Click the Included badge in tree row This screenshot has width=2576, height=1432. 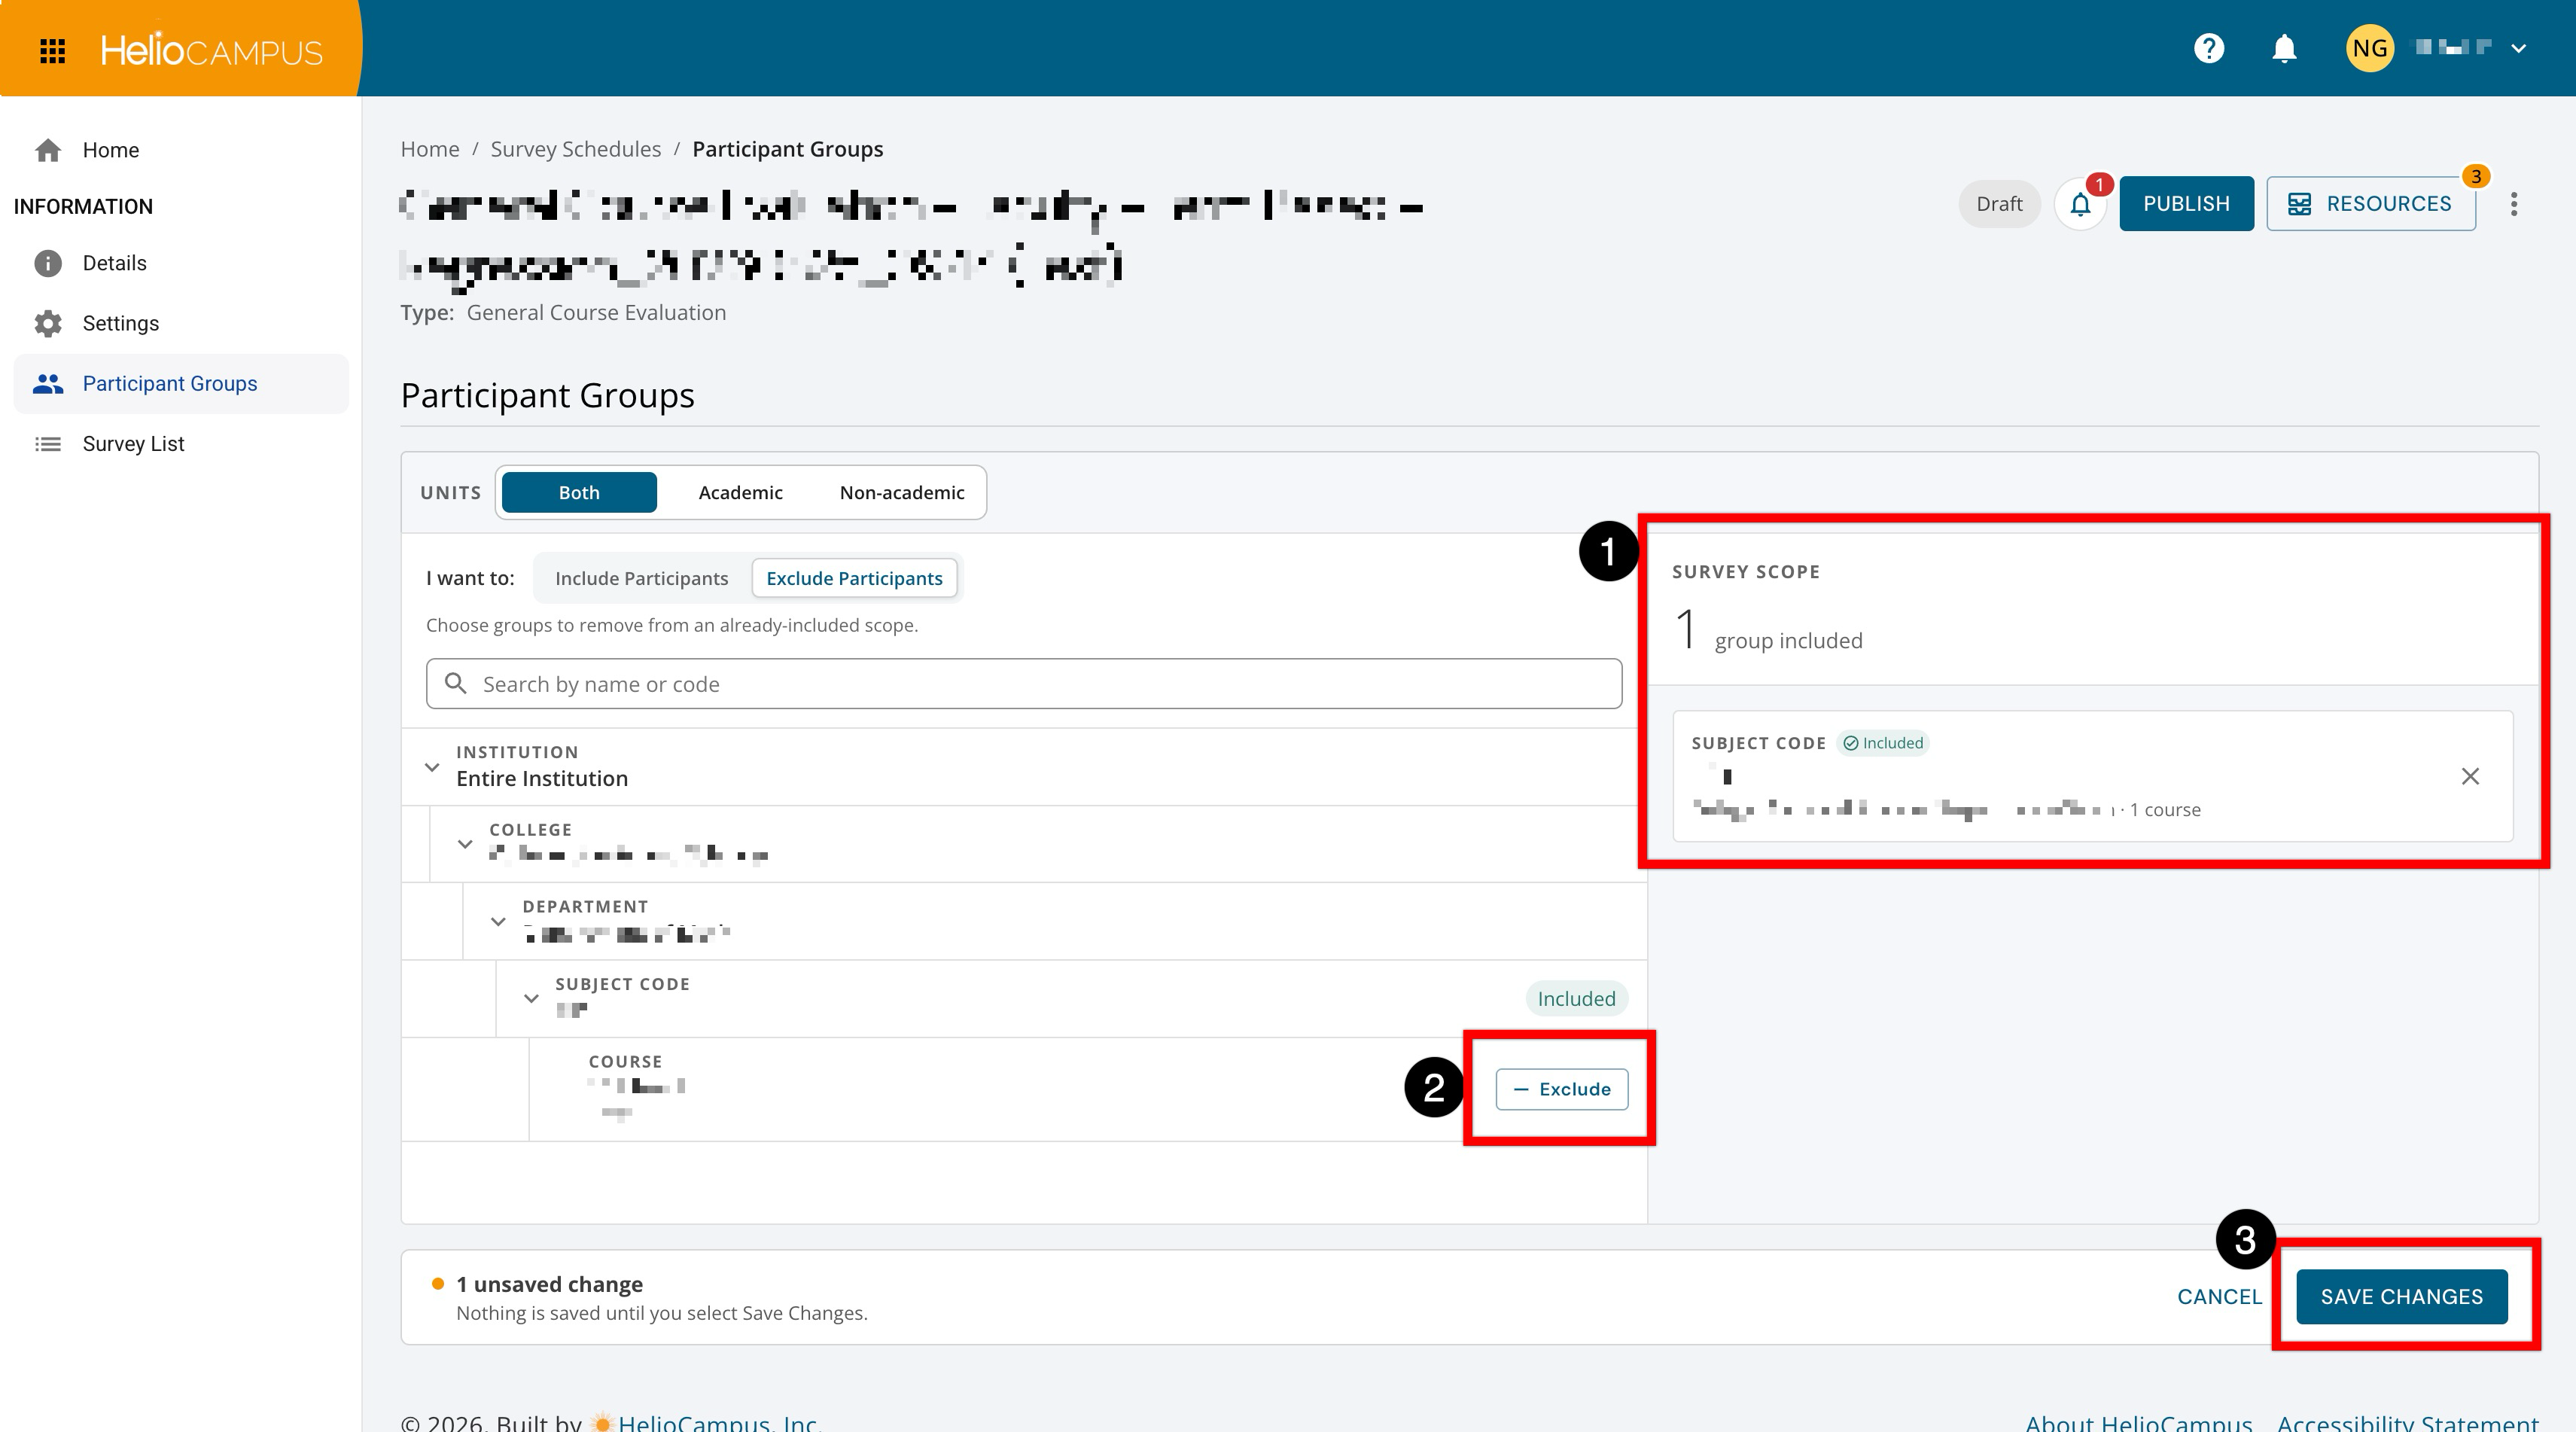click(1577, 998)
